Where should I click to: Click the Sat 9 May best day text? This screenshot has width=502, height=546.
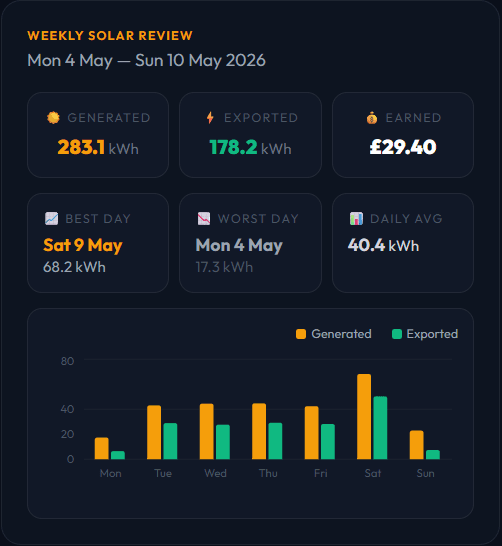[x=83, y=245]
